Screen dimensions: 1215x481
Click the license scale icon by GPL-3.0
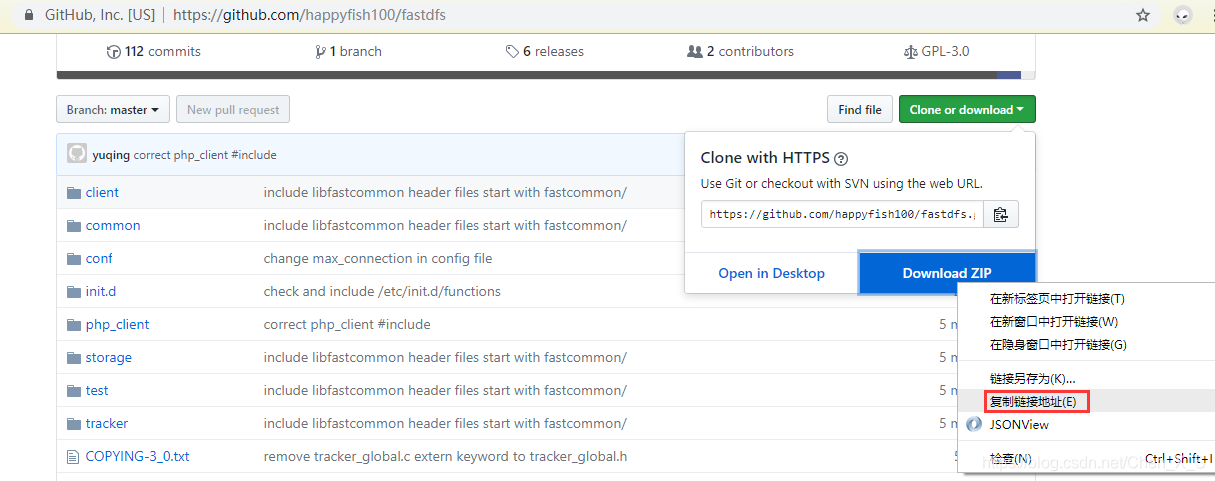point(910,52)
